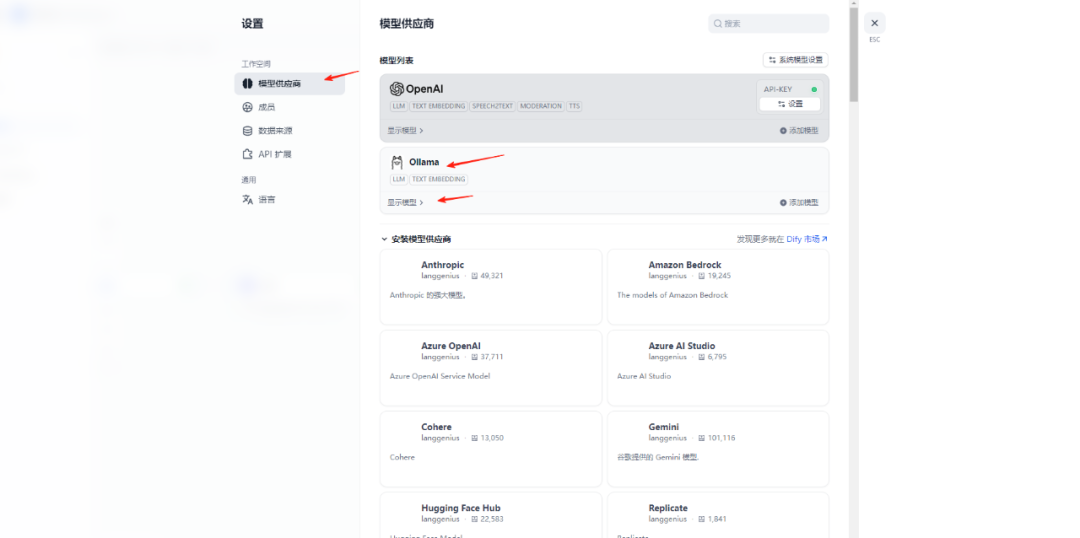The image size is (1080, 538).
Task: Click TEXT EMBEDDING tag under Ollama
Action: [x=438, y=179]
